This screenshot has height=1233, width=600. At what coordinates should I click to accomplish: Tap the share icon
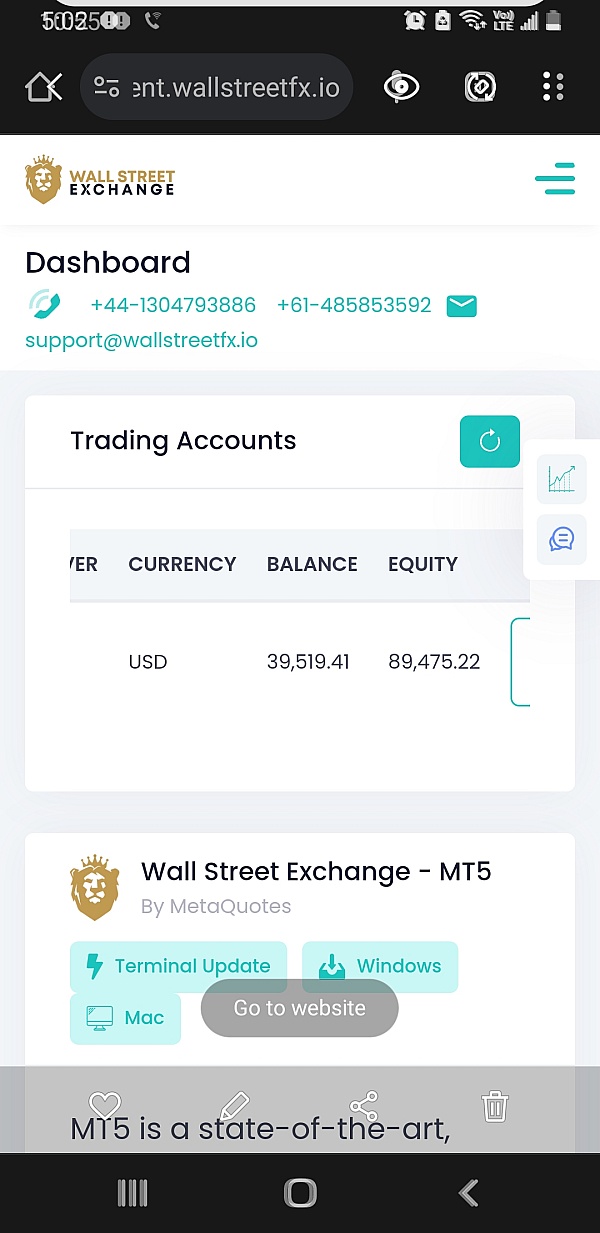point(364,1106)
